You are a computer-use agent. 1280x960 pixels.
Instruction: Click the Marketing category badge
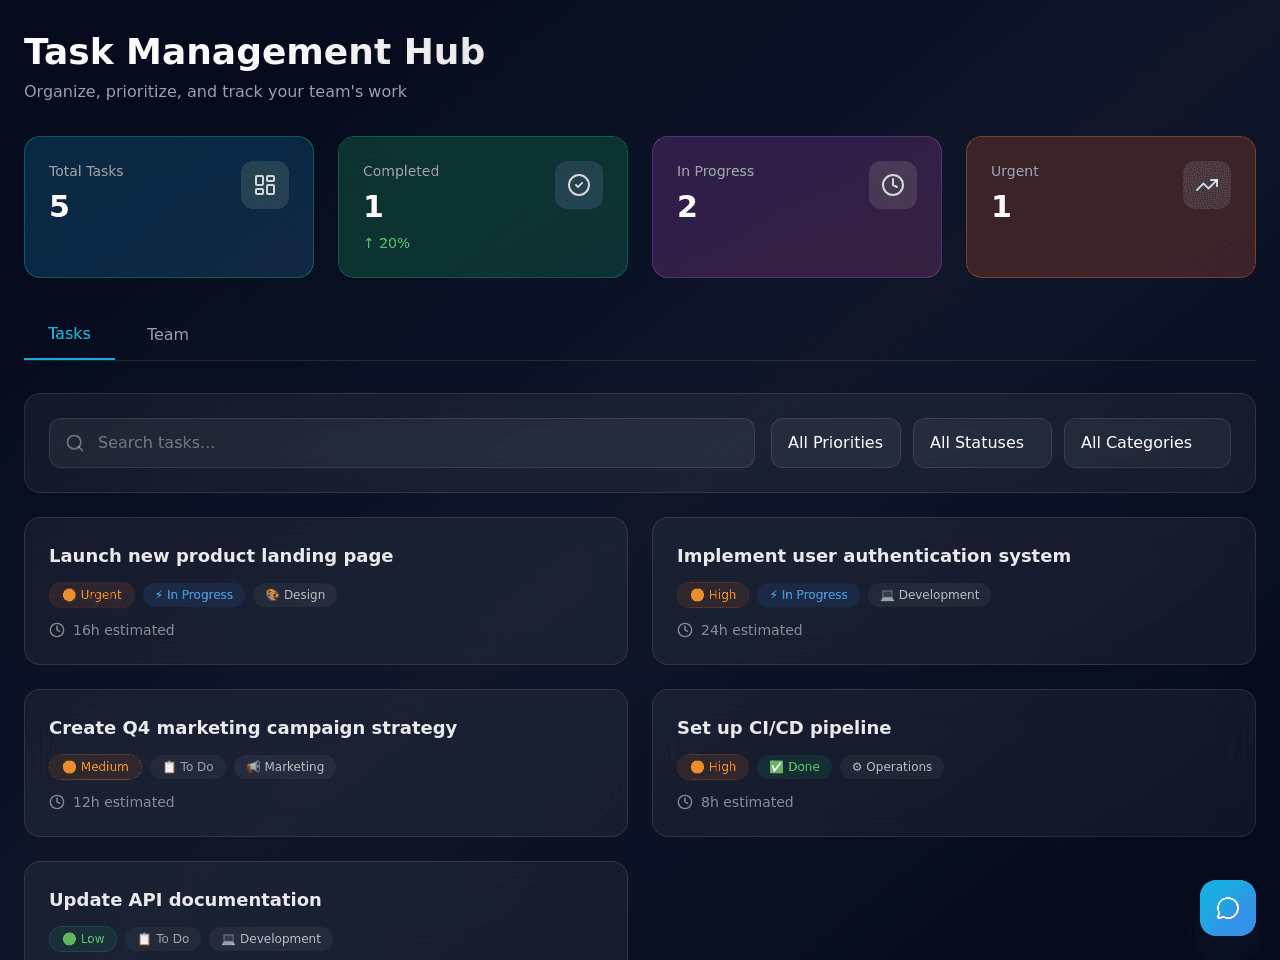(x=285, y=767)
